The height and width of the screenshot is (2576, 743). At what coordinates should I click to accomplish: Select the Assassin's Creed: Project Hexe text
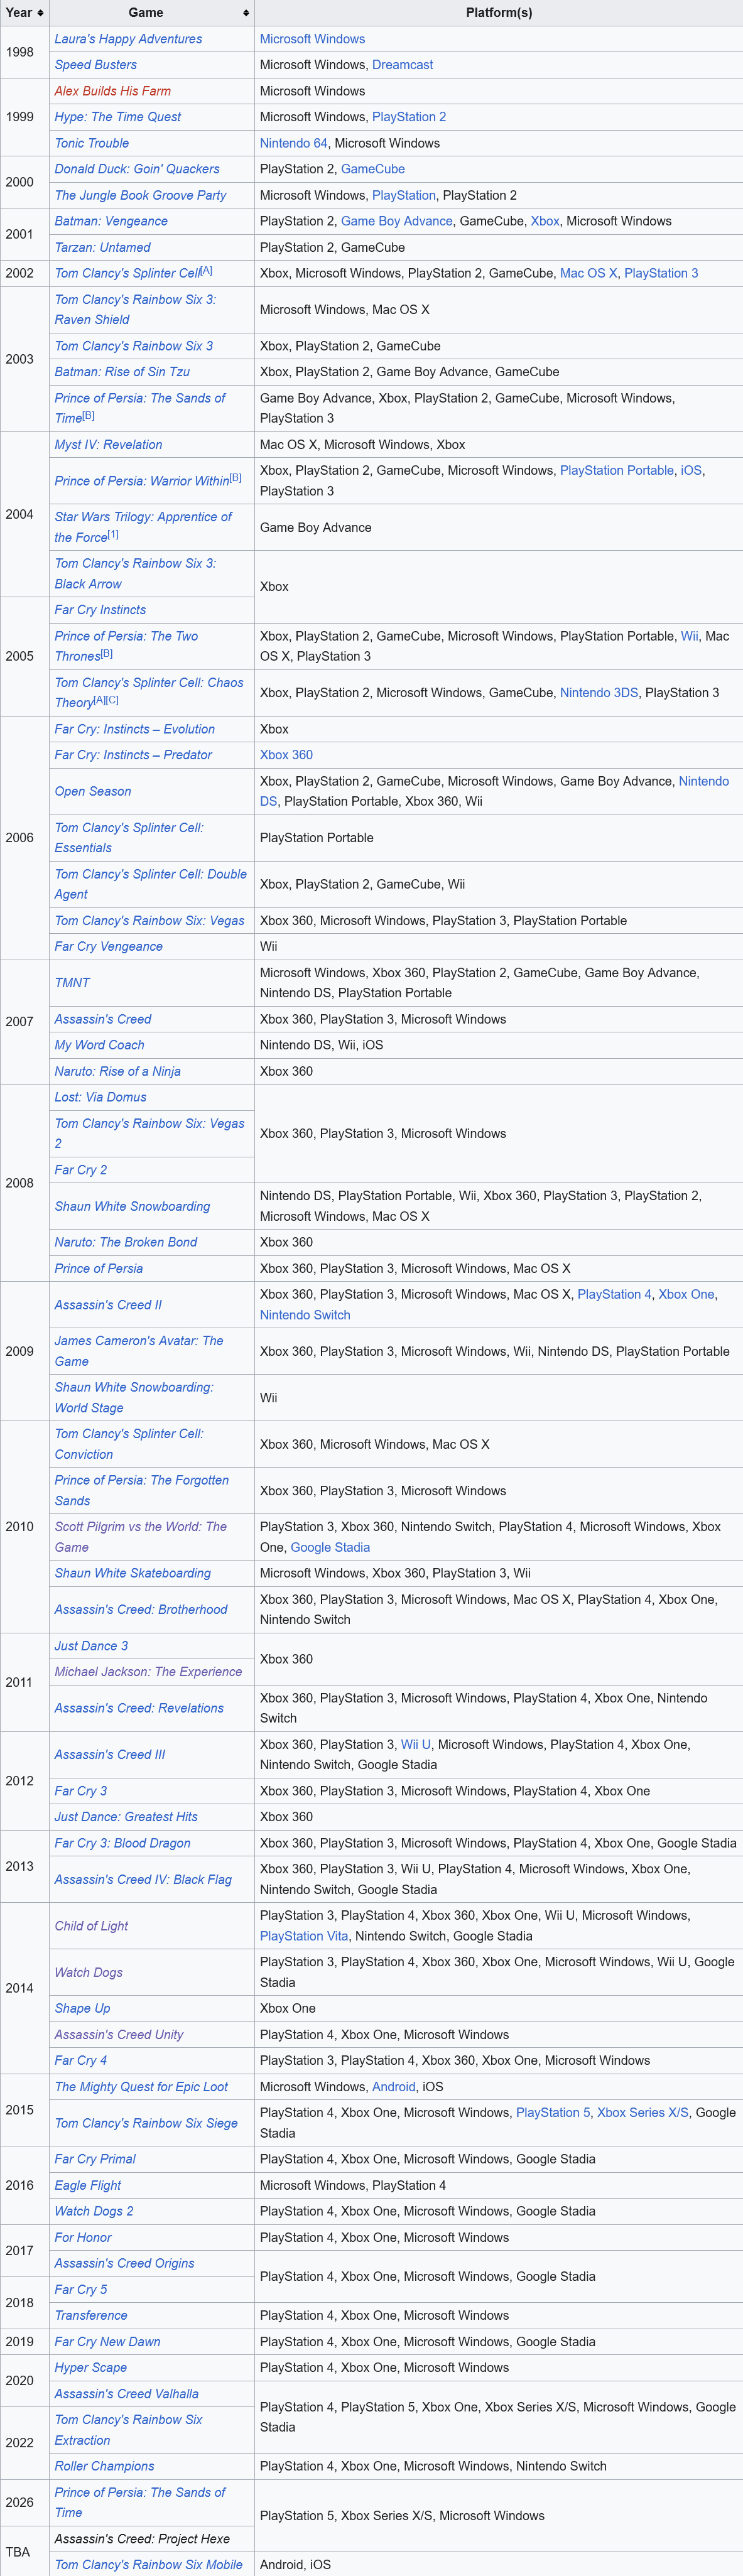(142, 2538)
